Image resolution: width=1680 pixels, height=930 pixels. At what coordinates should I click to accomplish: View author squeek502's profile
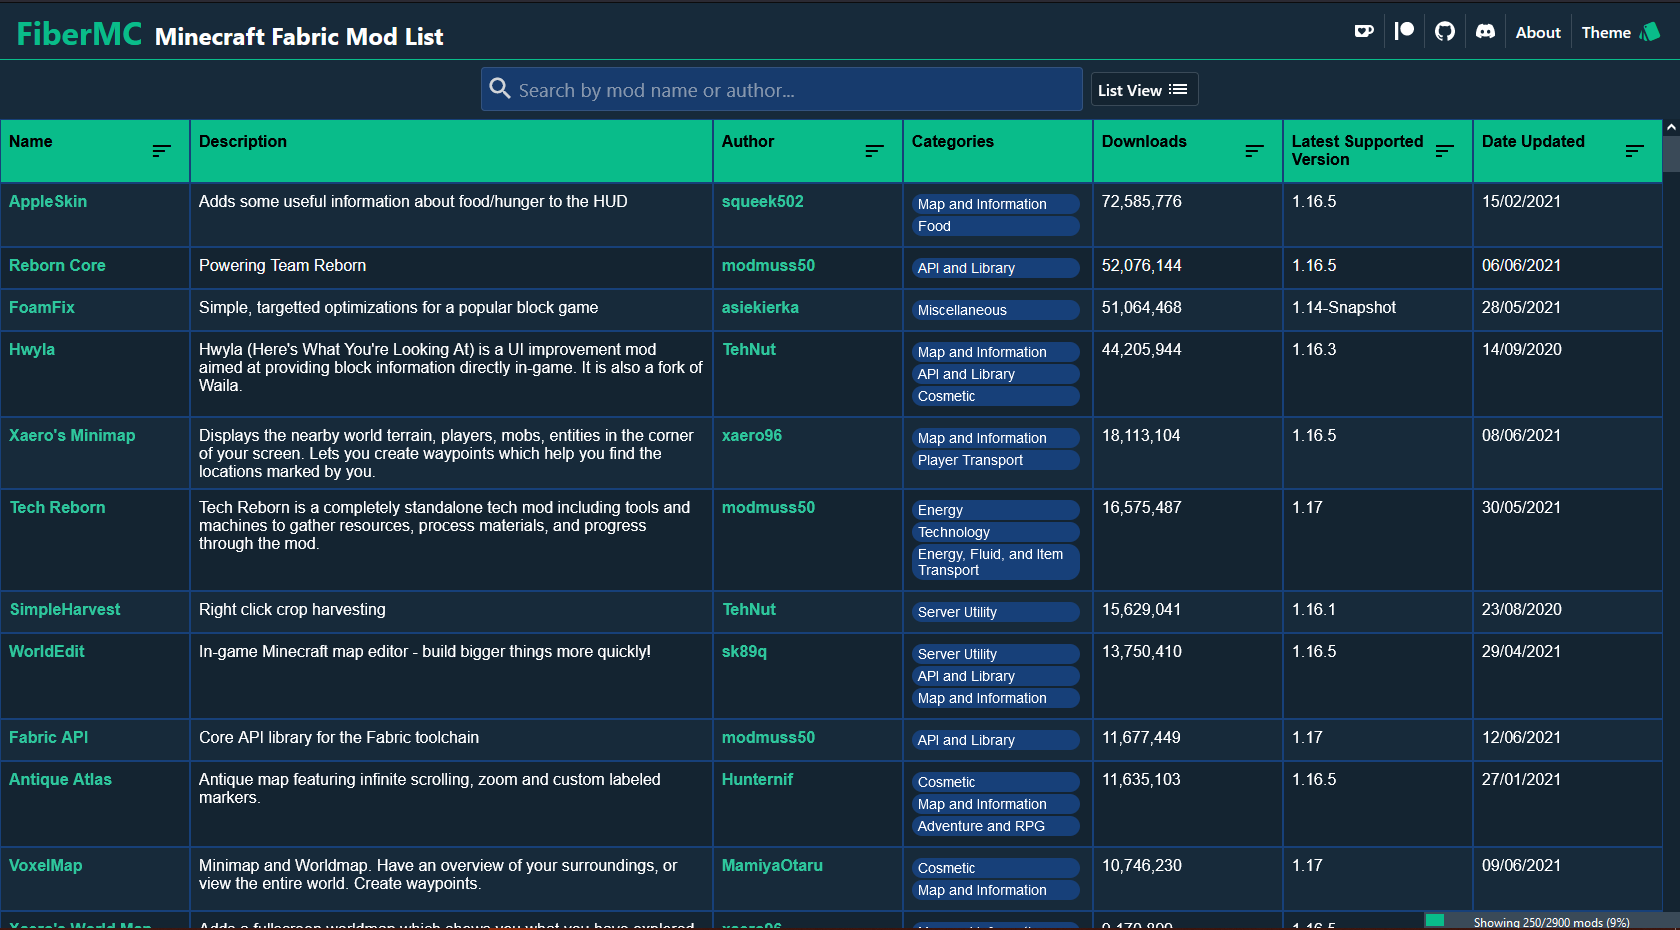point(763,201)
